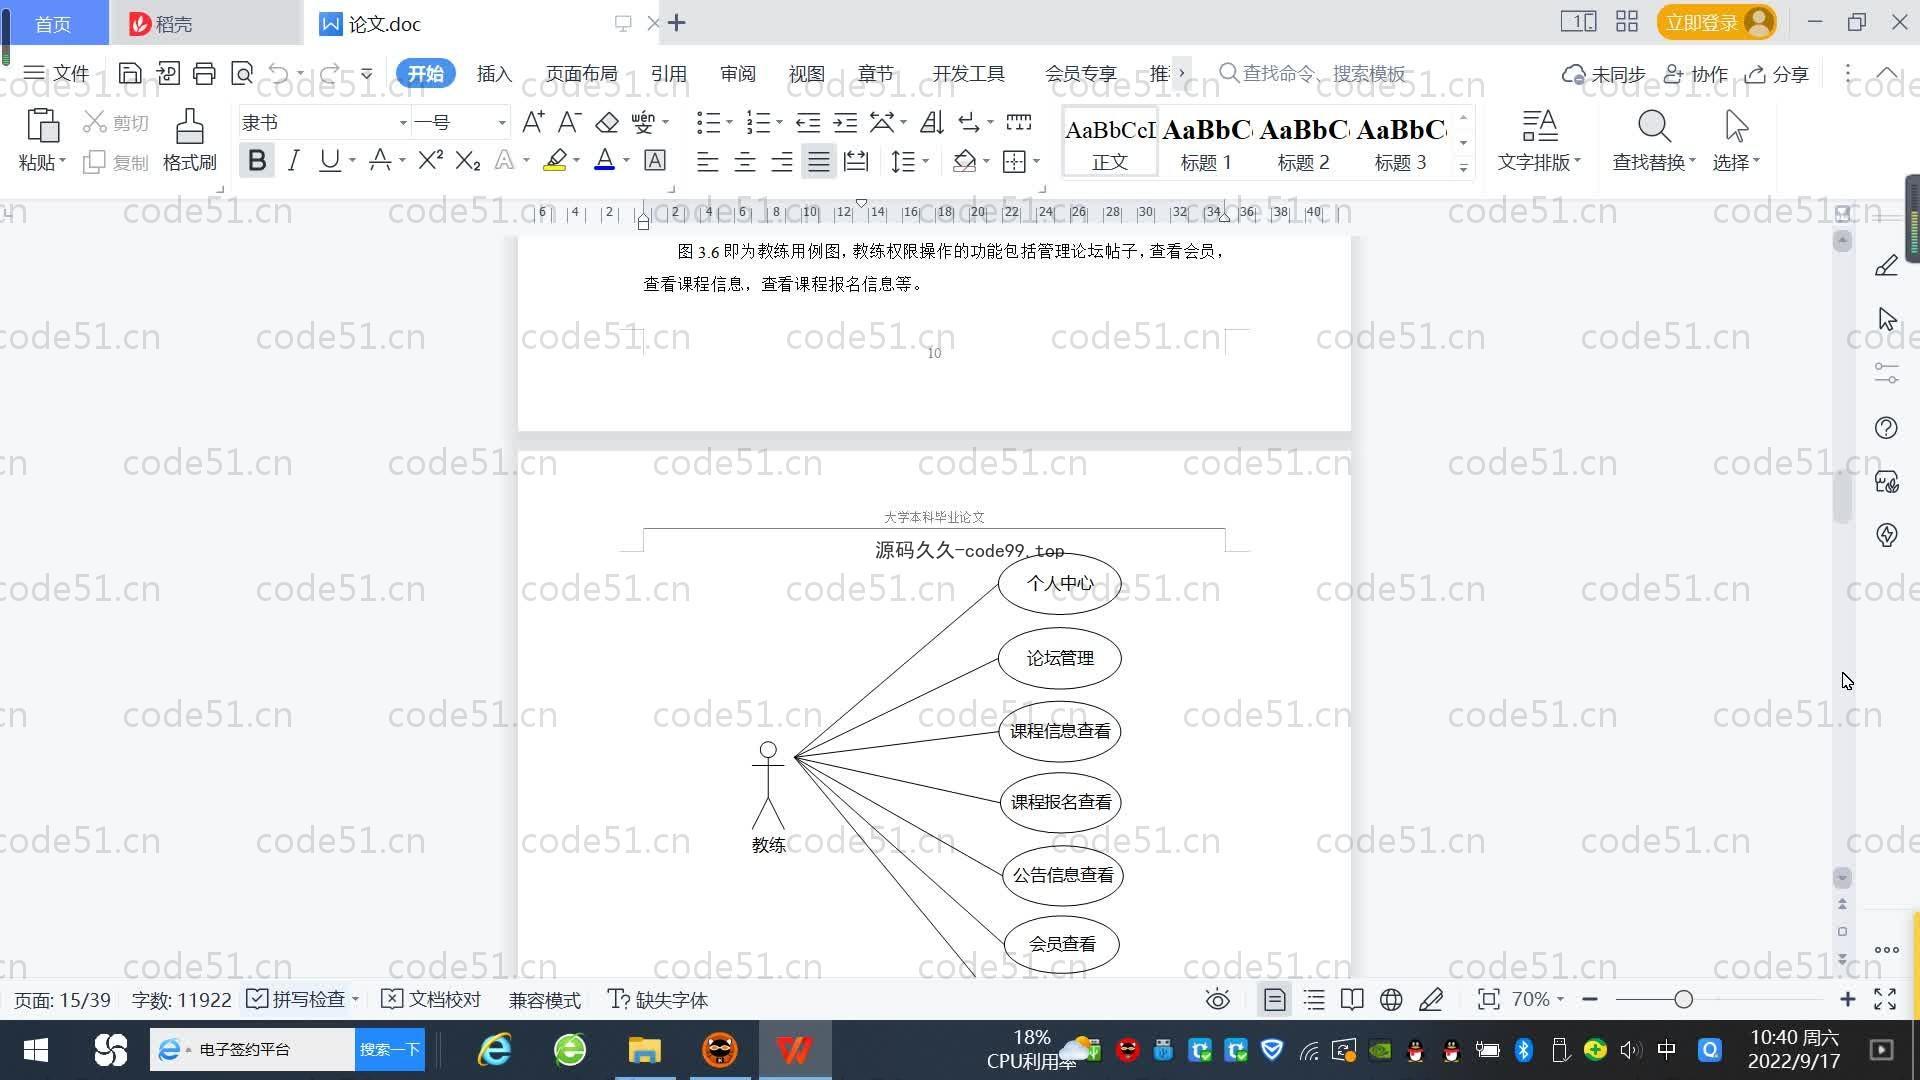Open the font size dropdown
1920x1080 pixels.
502,122
